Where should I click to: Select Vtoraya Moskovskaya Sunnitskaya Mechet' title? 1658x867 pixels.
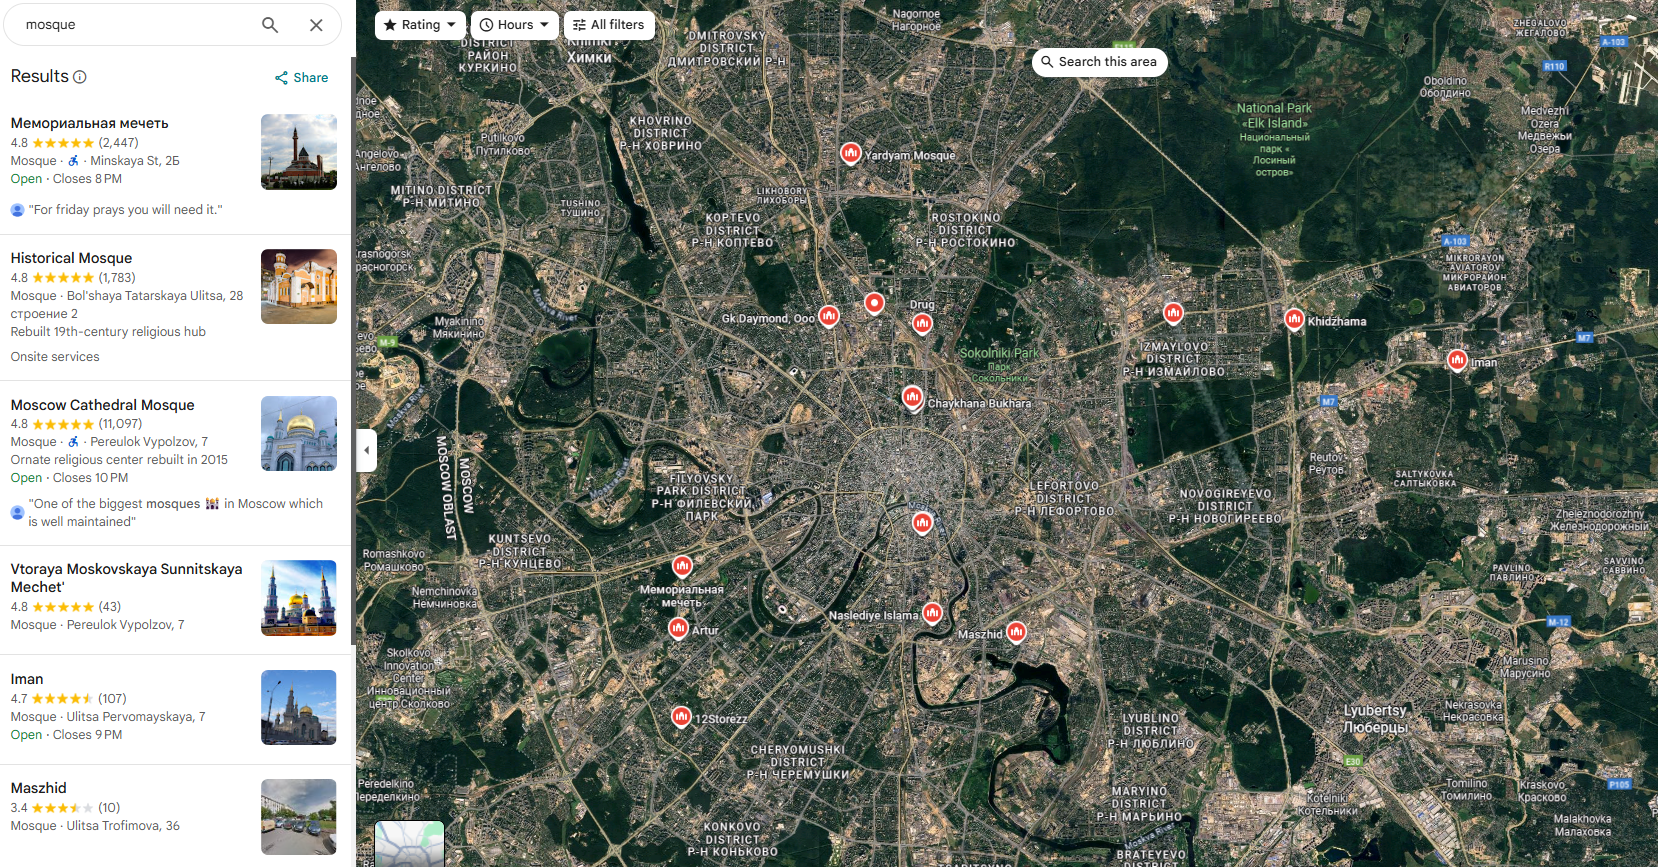pyautogui.click(x=126, y=578)
